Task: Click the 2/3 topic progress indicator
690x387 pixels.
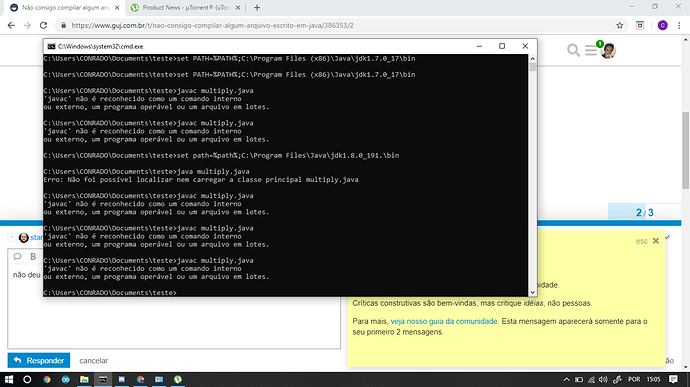Action: pyautogui.click(x=644, y=213)
